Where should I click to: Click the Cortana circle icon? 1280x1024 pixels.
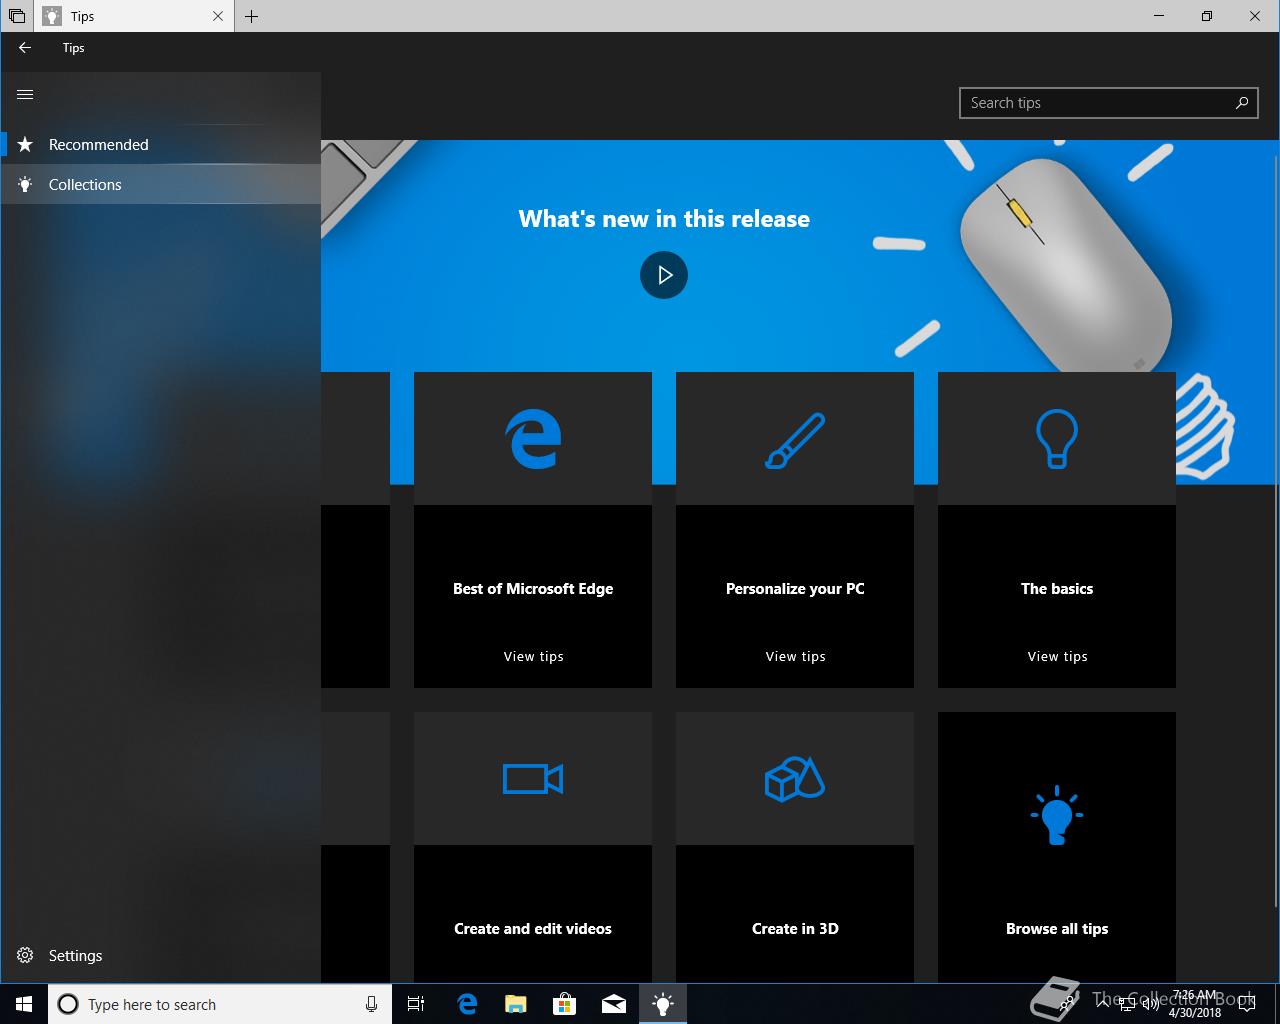tap(68, 1004)
